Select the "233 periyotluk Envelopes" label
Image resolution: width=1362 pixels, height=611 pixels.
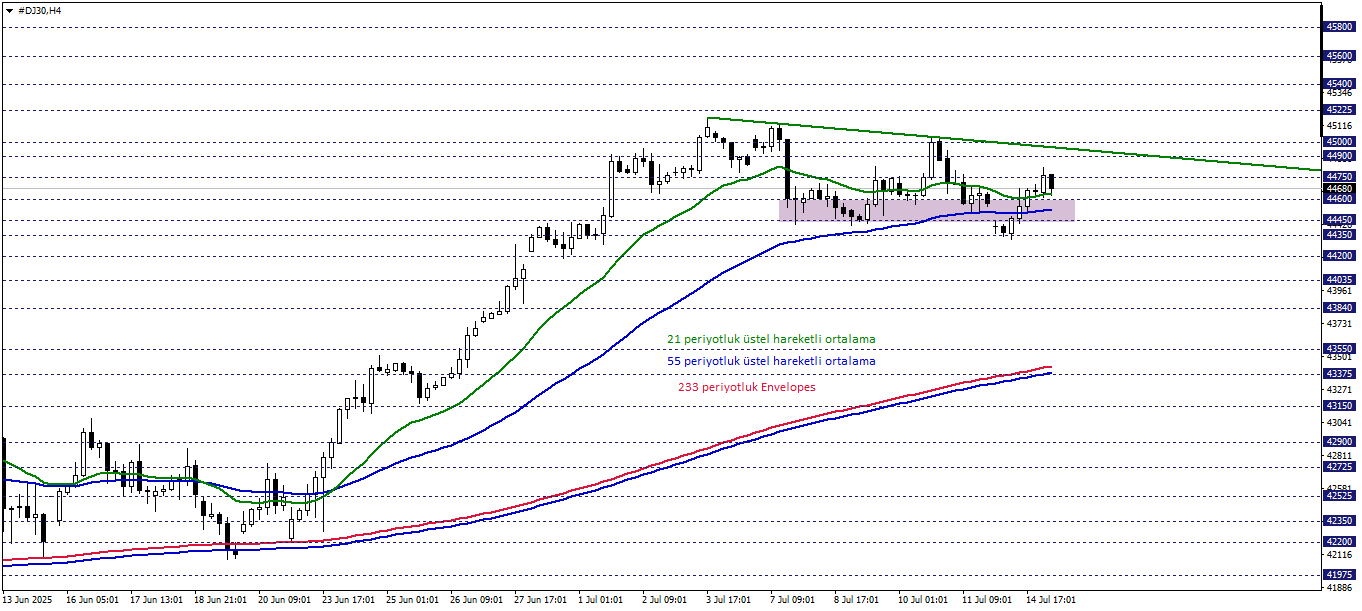(747, 387)
